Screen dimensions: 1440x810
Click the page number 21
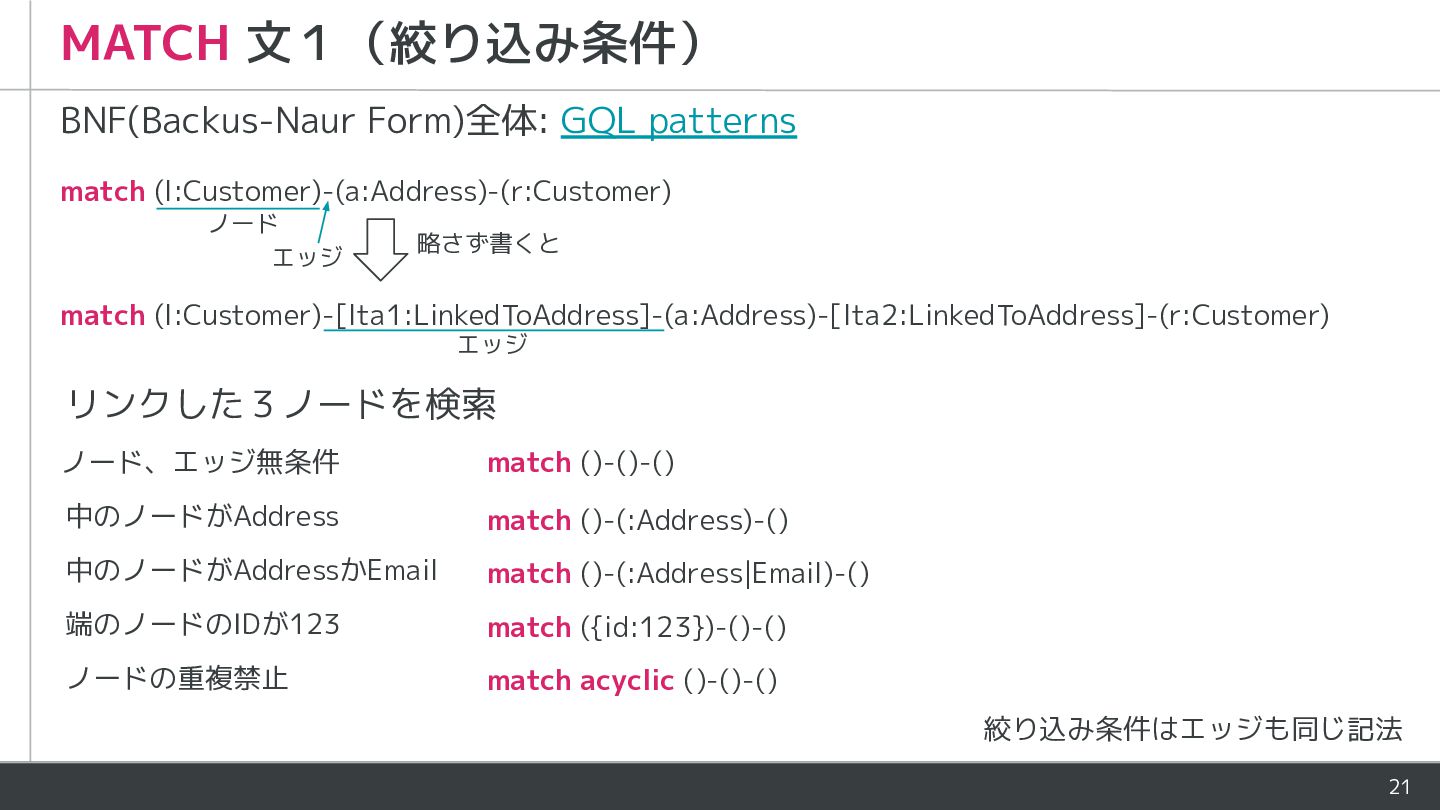tap(1399, 787)
